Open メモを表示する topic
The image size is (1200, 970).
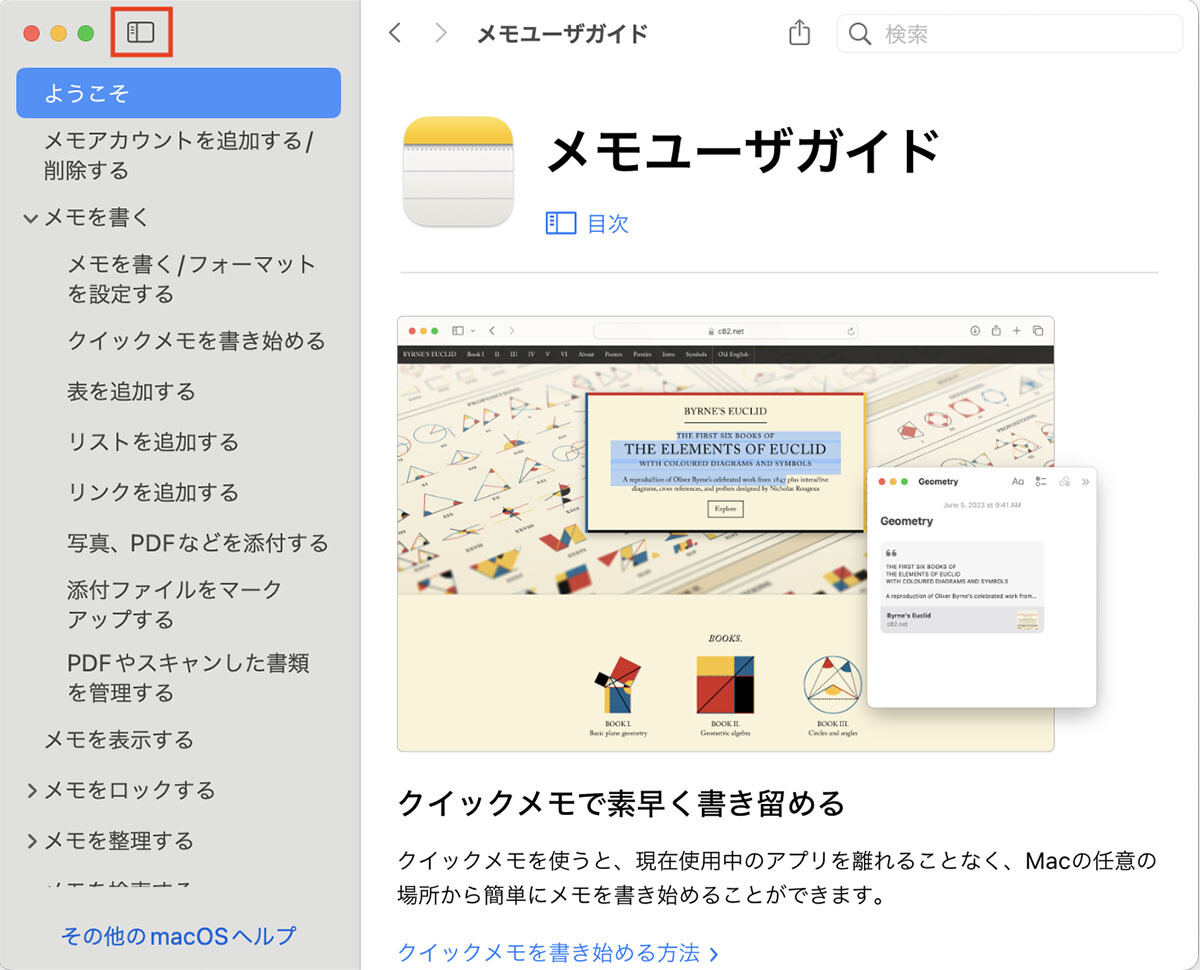119,740
